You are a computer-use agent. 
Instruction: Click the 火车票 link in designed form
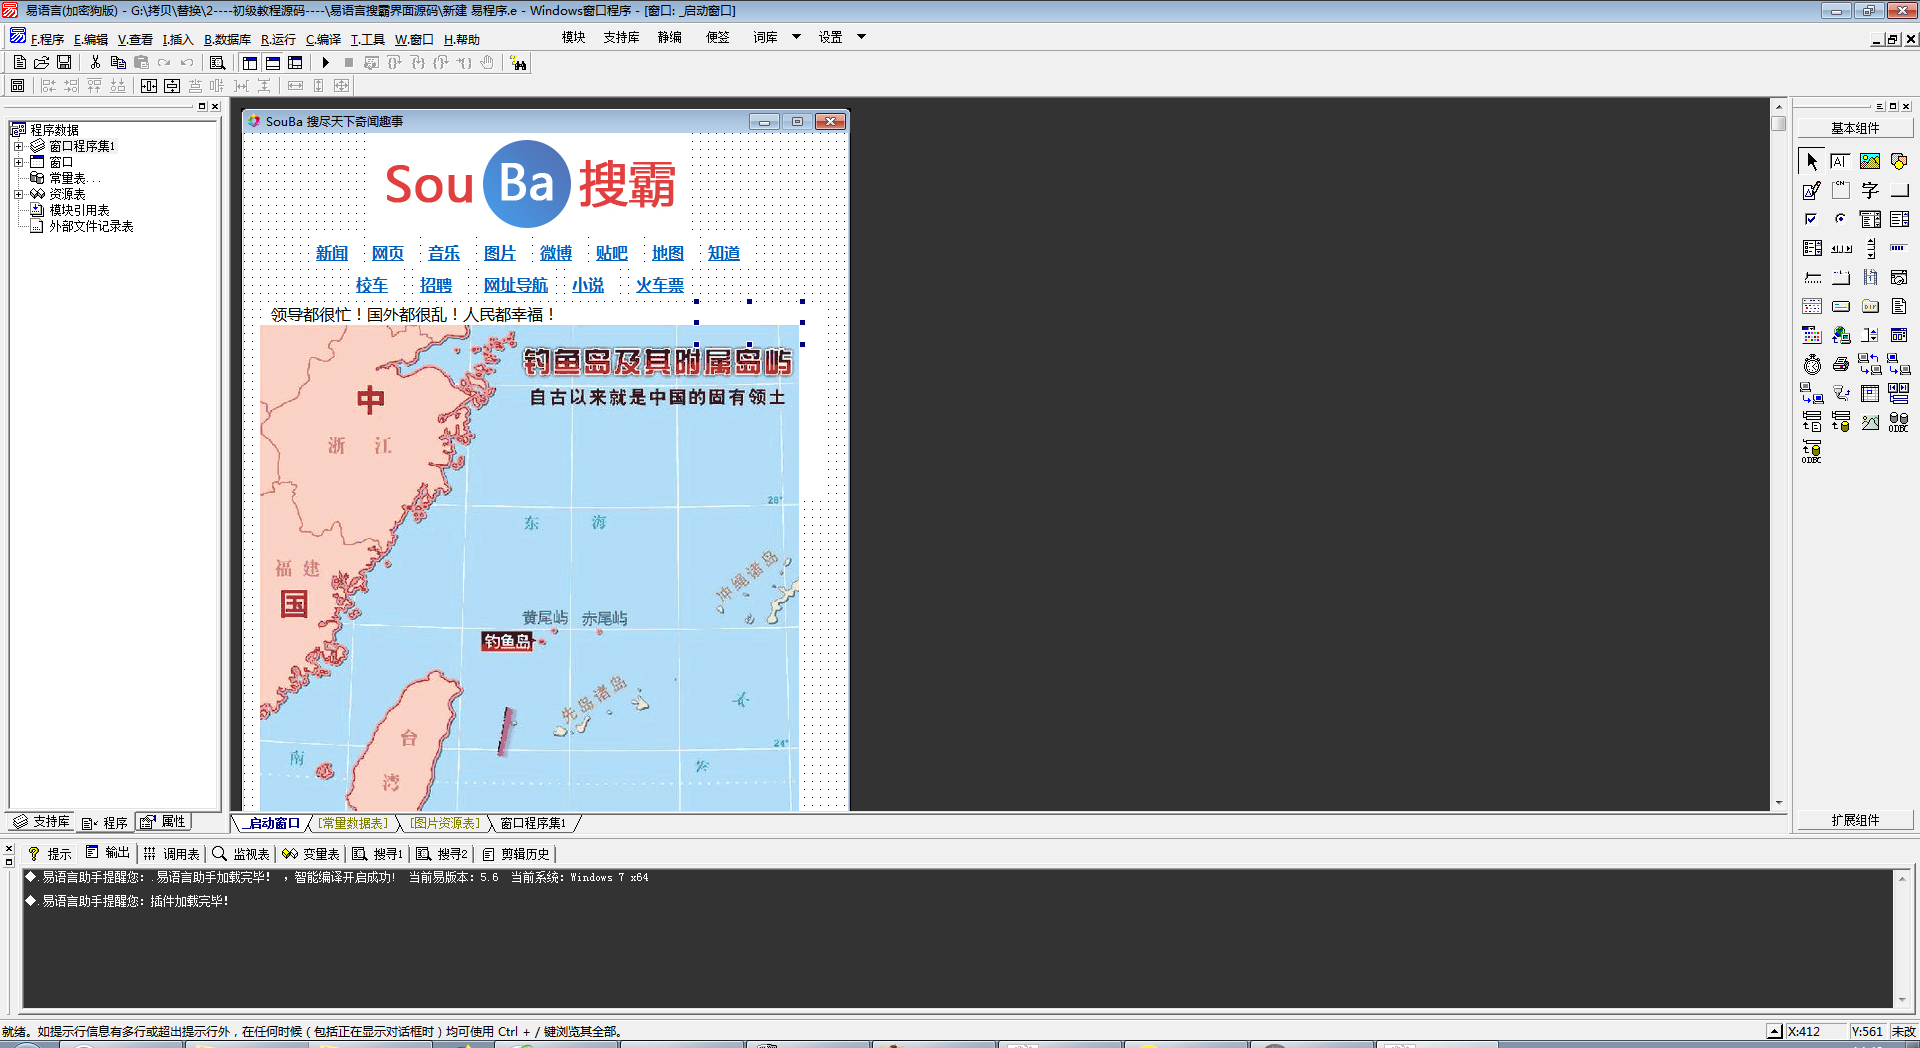[660, 286]
